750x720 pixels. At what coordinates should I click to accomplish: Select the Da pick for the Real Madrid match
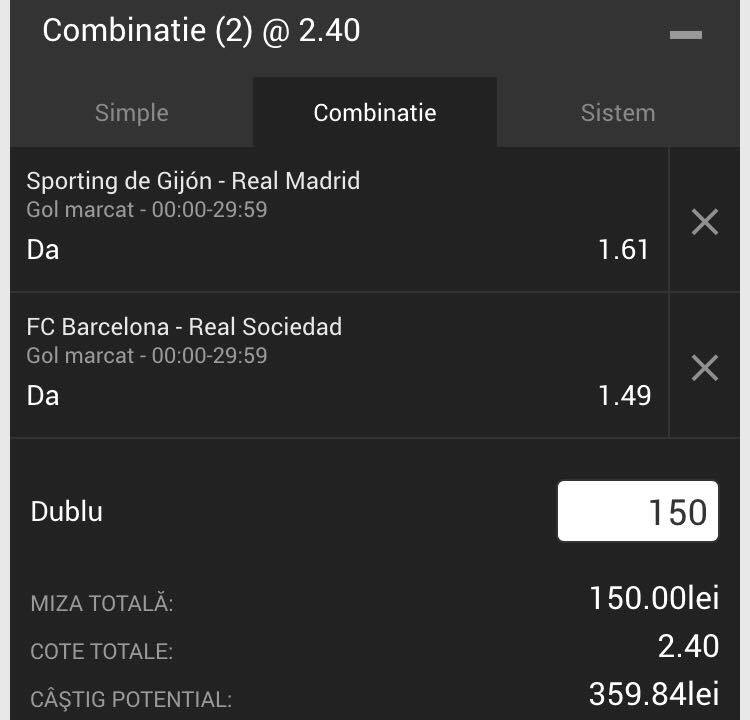click(43, 250)
